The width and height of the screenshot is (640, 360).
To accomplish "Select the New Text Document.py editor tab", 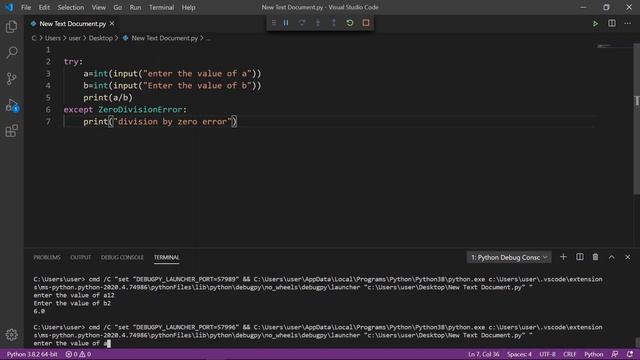I will (73, 24).
